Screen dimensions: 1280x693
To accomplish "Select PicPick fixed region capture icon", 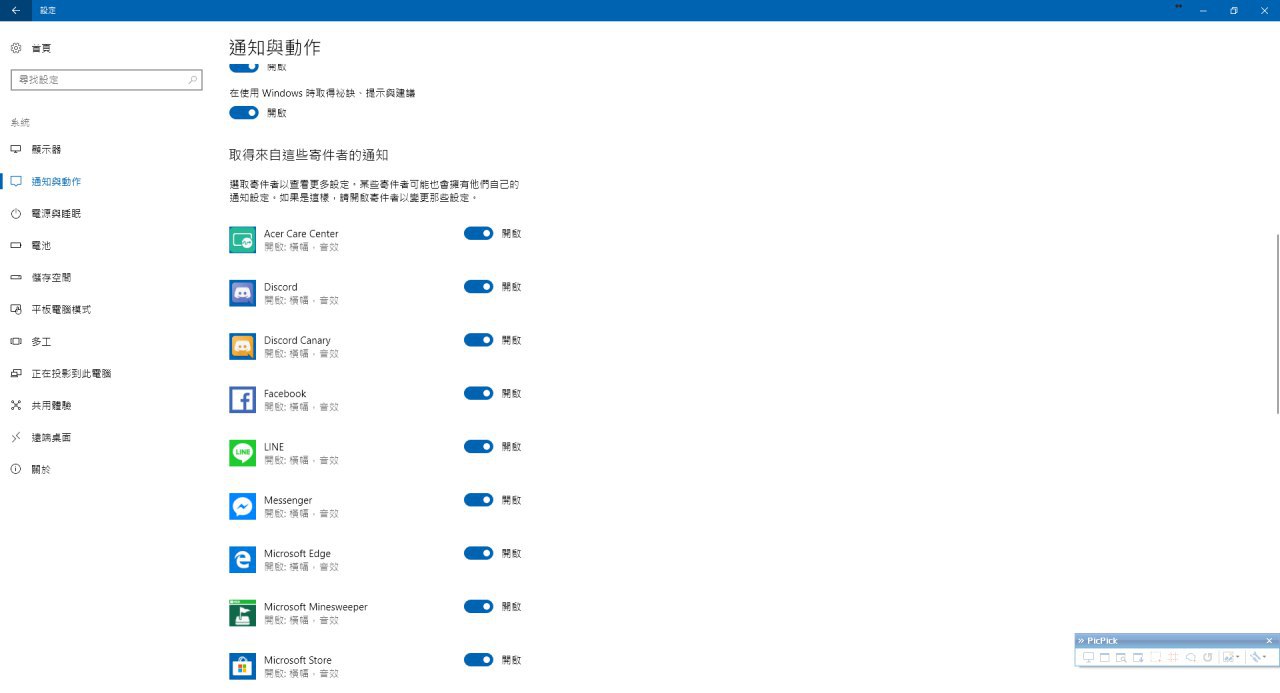I will click(x=1173, y=657).
